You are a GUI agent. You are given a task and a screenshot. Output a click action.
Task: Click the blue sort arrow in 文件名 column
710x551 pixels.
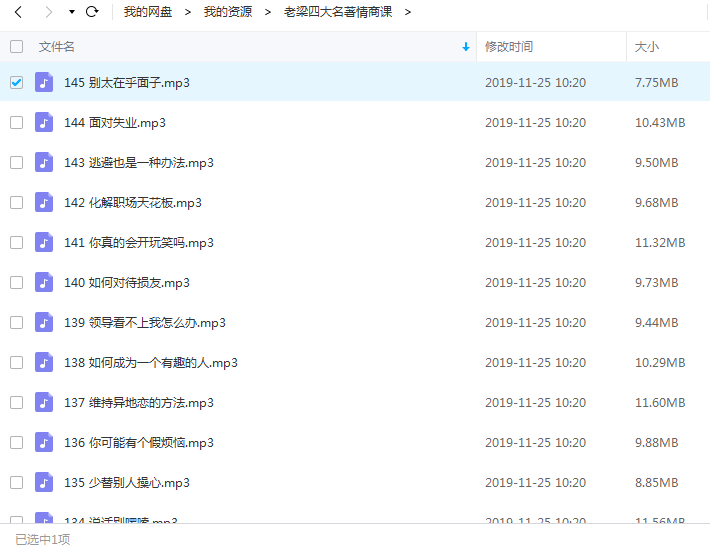tap(466, 47)
